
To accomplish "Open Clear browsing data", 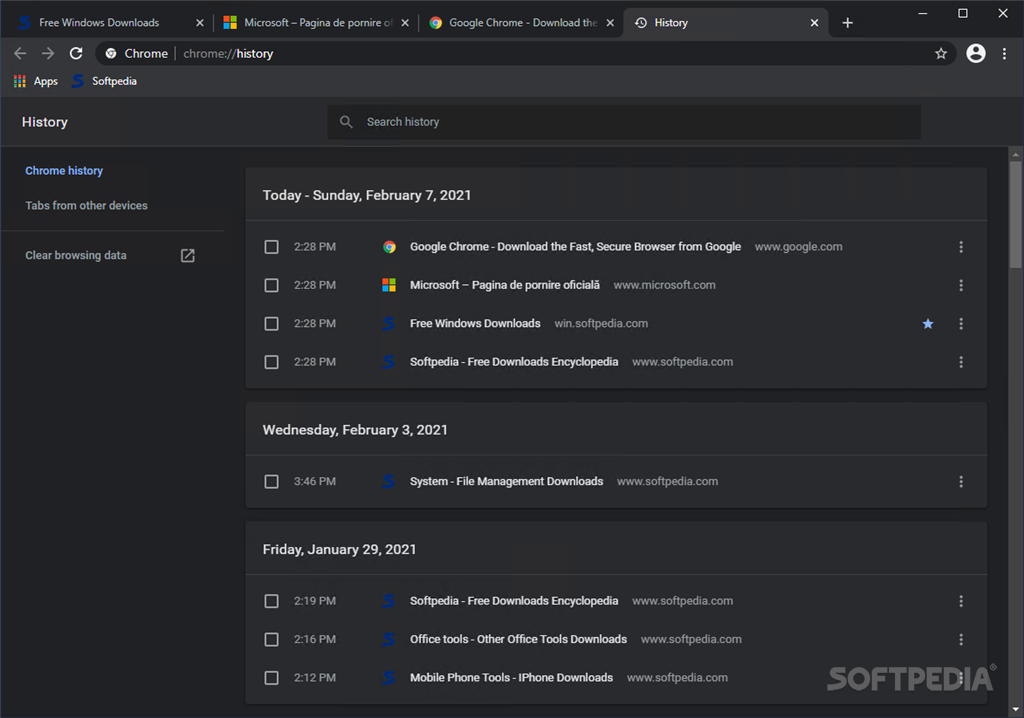I will coord(76,255).
